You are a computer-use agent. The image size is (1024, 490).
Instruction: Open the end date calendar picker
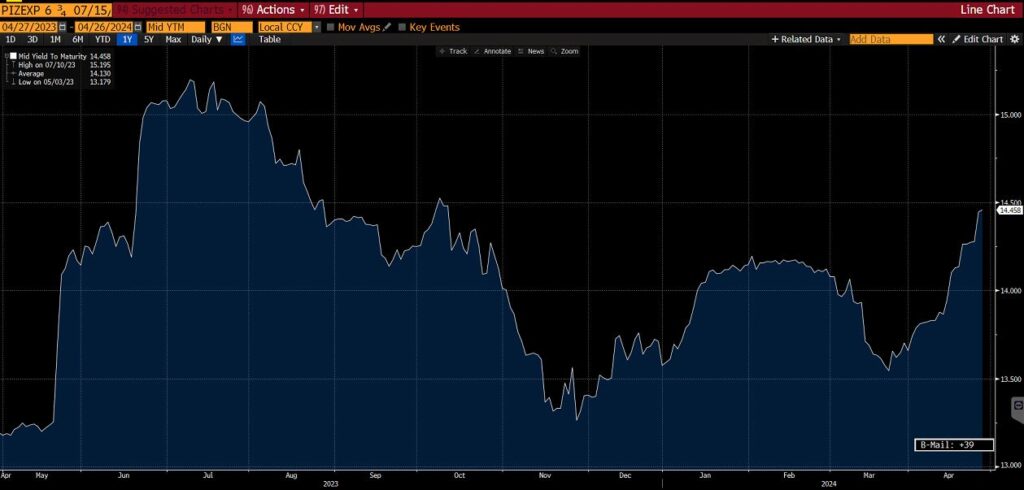(x=134, y=26)
